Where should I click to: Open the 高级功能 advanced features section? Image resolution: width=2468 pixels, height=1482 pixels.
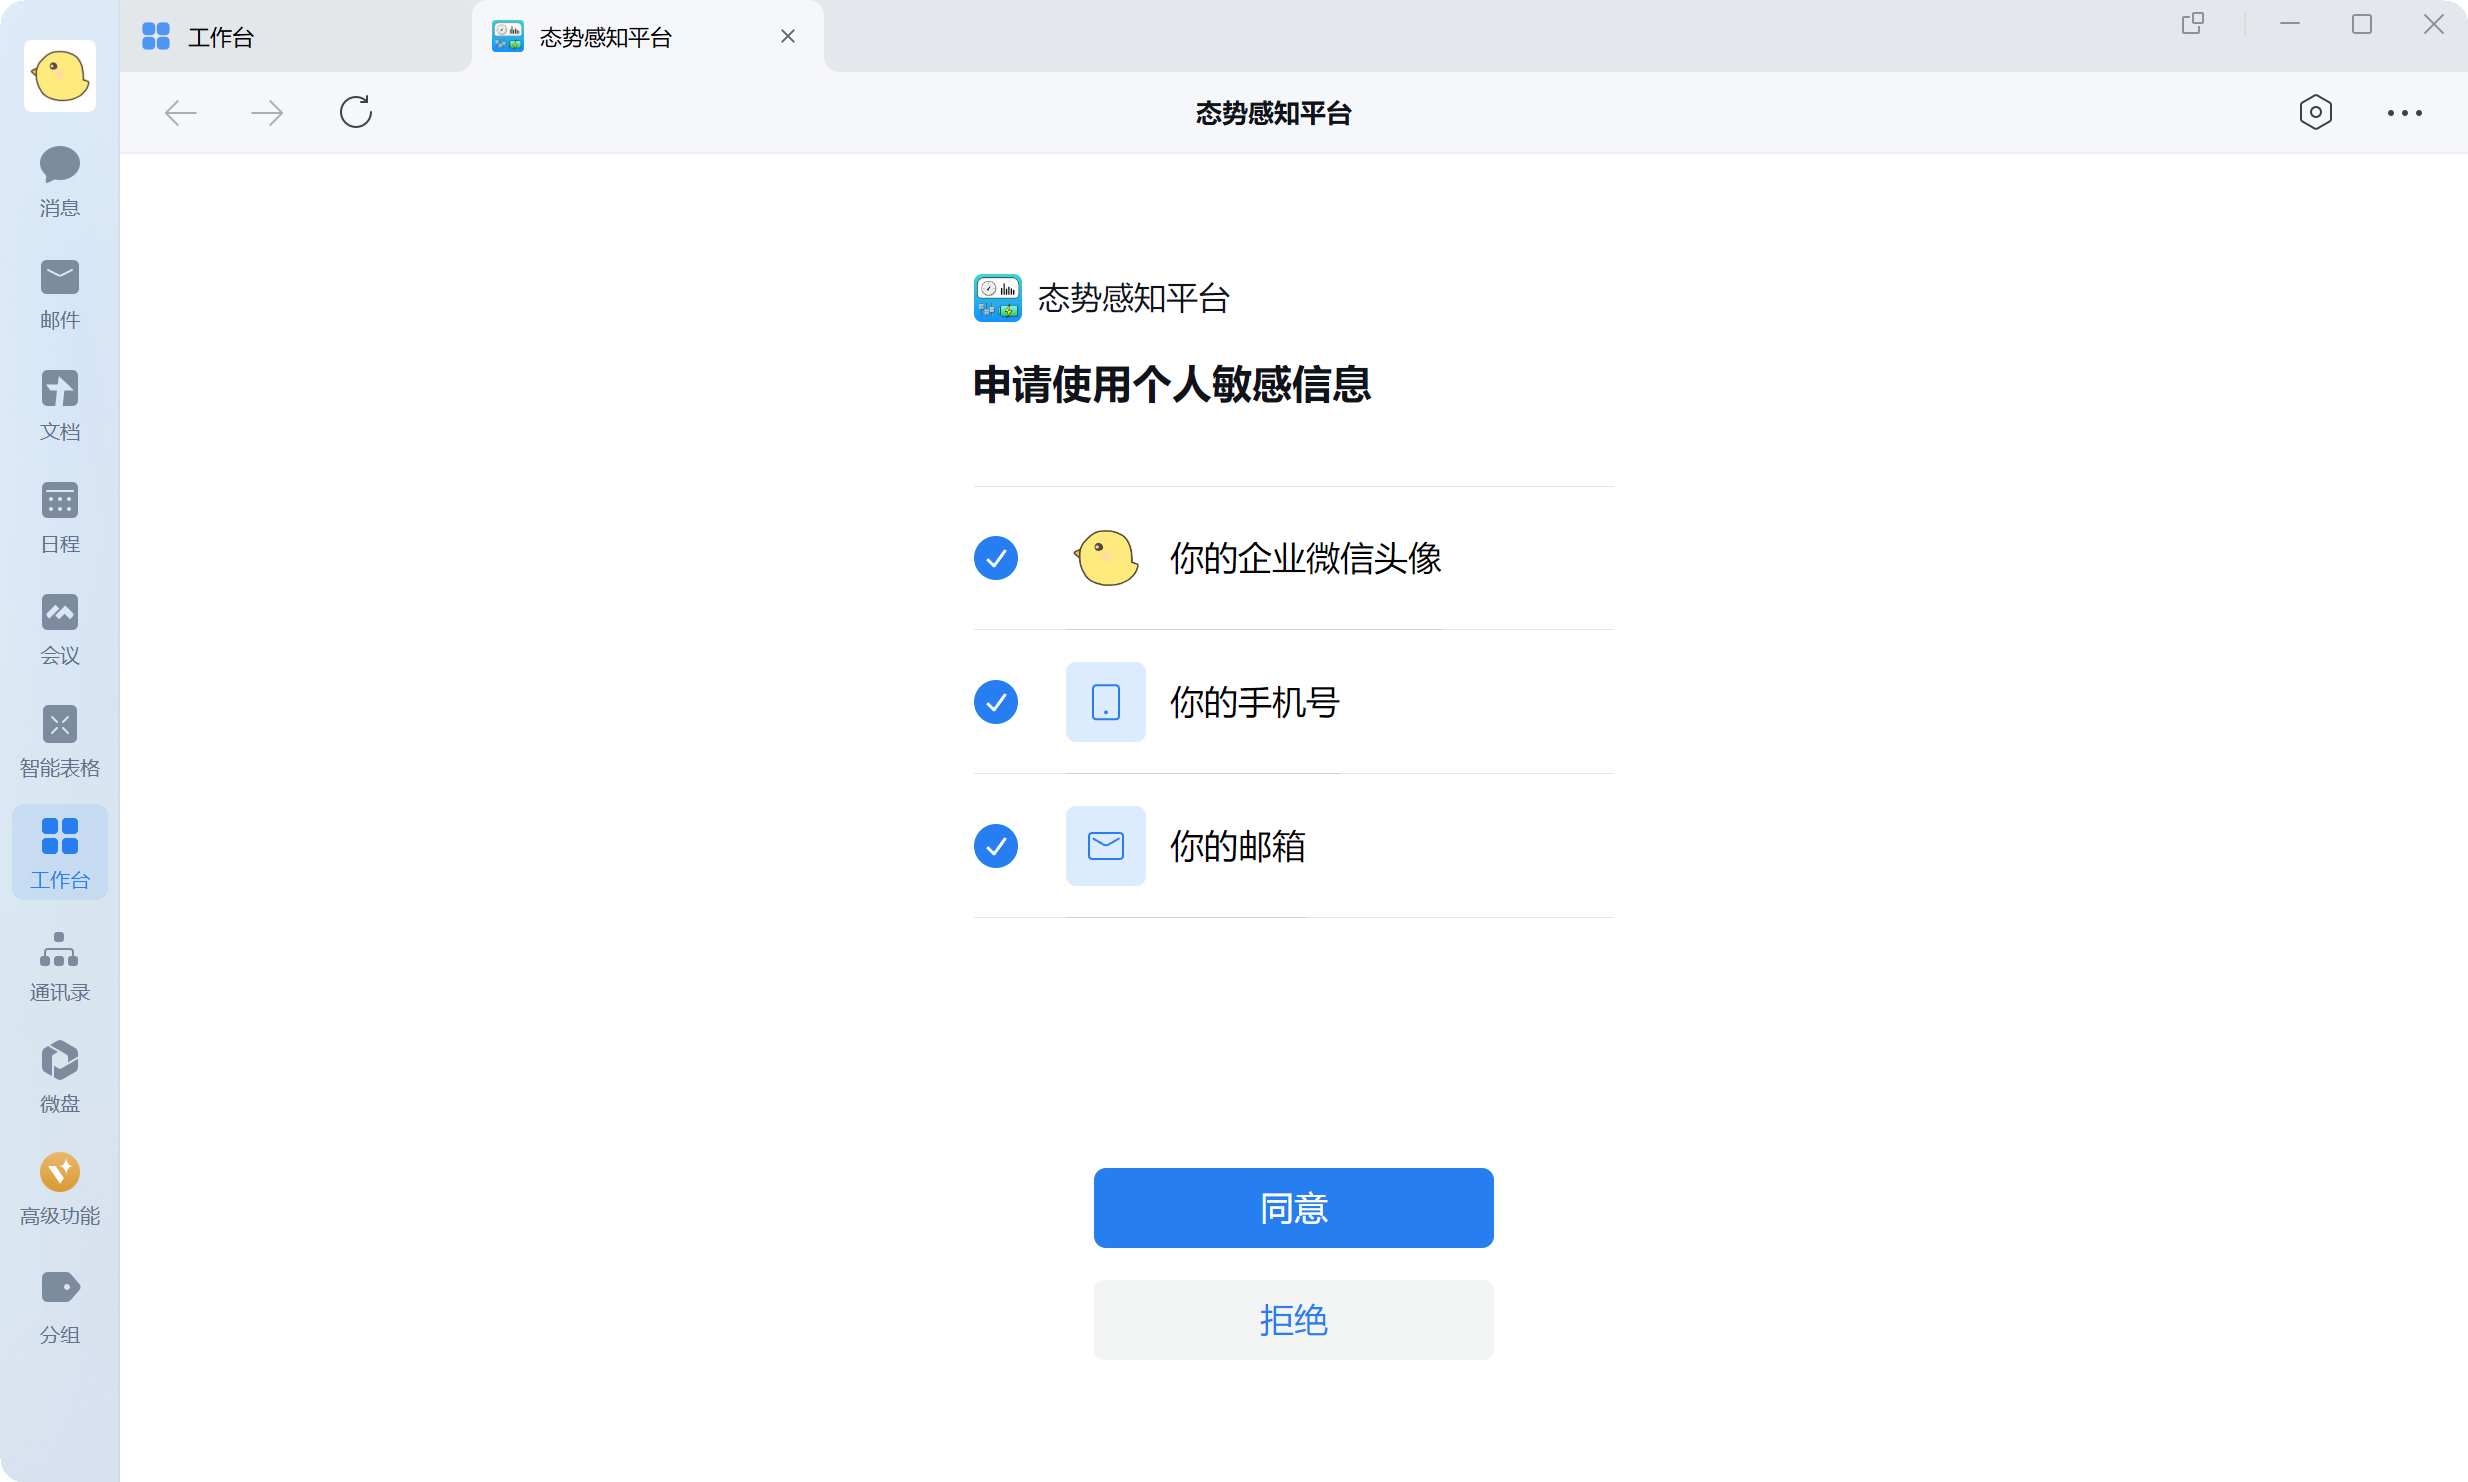(x=59, y=1189)
